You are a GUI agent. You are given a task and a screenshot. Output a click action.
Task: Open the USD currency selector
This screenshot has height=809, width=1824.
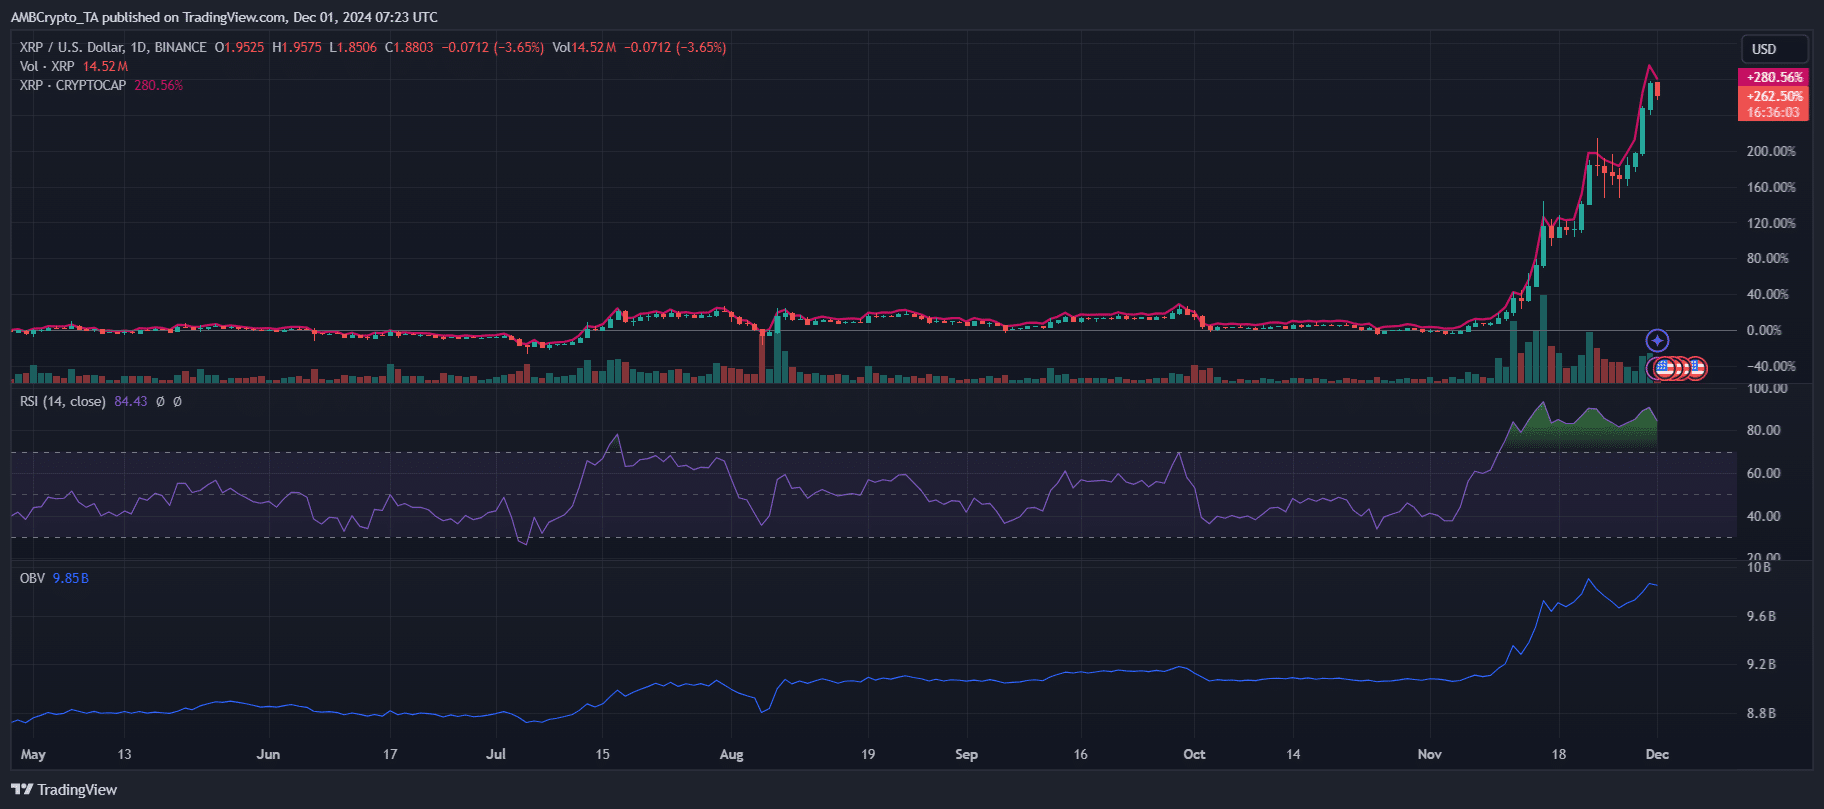click(x=1775, y=49)
